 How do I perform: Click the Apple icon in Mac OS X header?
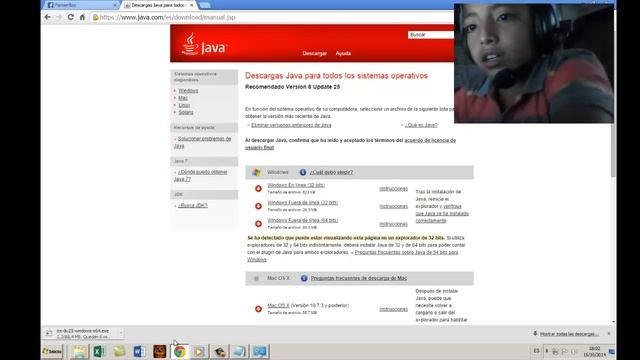256,278
